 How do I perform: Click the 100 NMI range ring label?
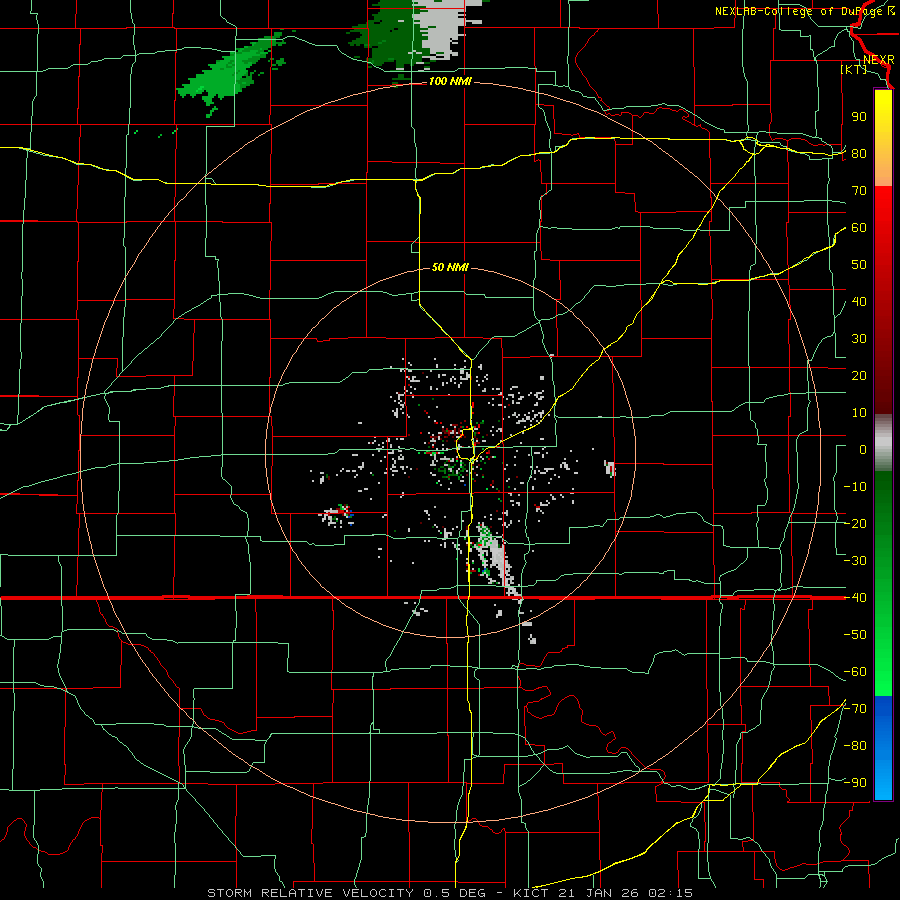coord(450,82)
